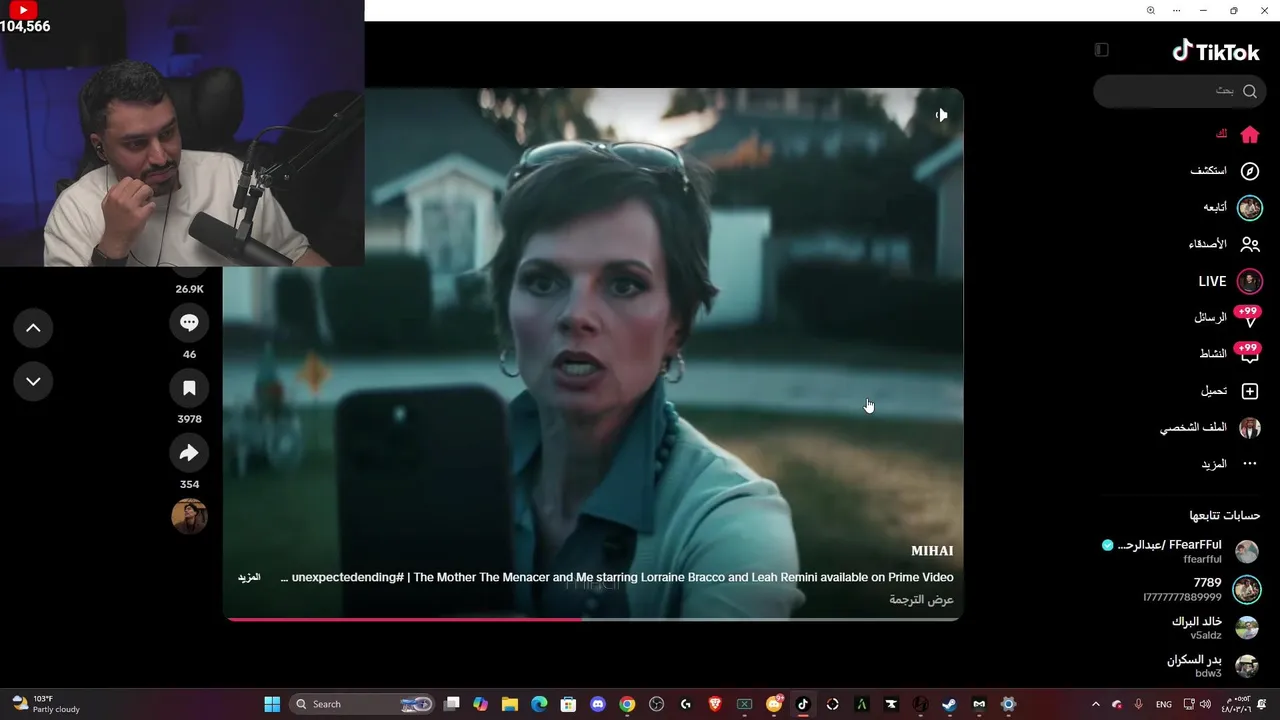
Task: Open TikTok For You home feed
Action: [1249, 134]
